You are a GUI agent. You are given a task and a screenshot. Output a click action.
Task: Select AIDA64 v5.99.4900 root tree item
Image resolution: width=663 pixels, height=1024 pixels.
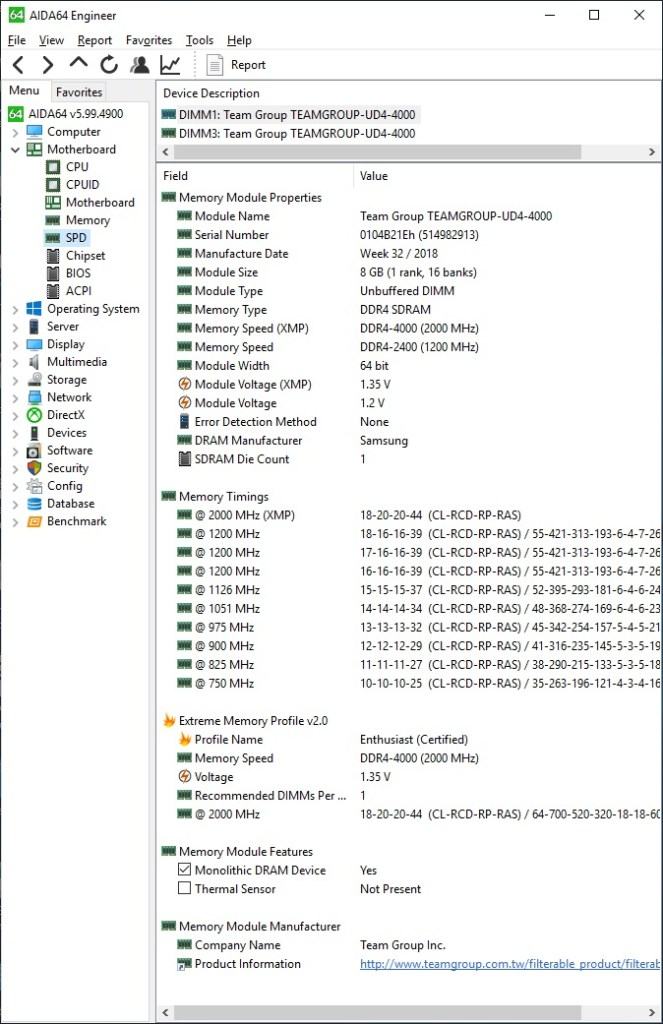click(x=66, y=114)
